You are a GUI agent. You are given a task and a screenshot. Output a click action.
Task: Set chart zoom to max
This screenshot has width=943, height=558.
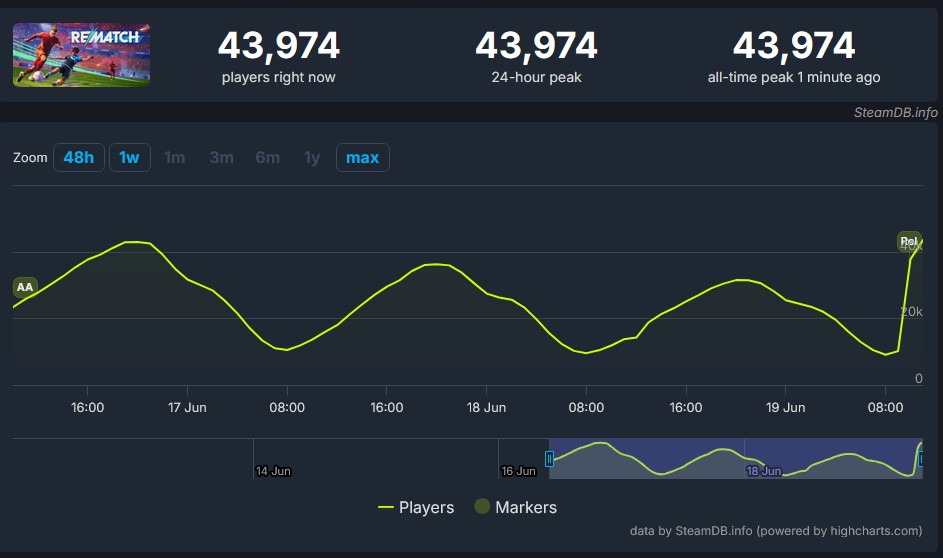363,158
